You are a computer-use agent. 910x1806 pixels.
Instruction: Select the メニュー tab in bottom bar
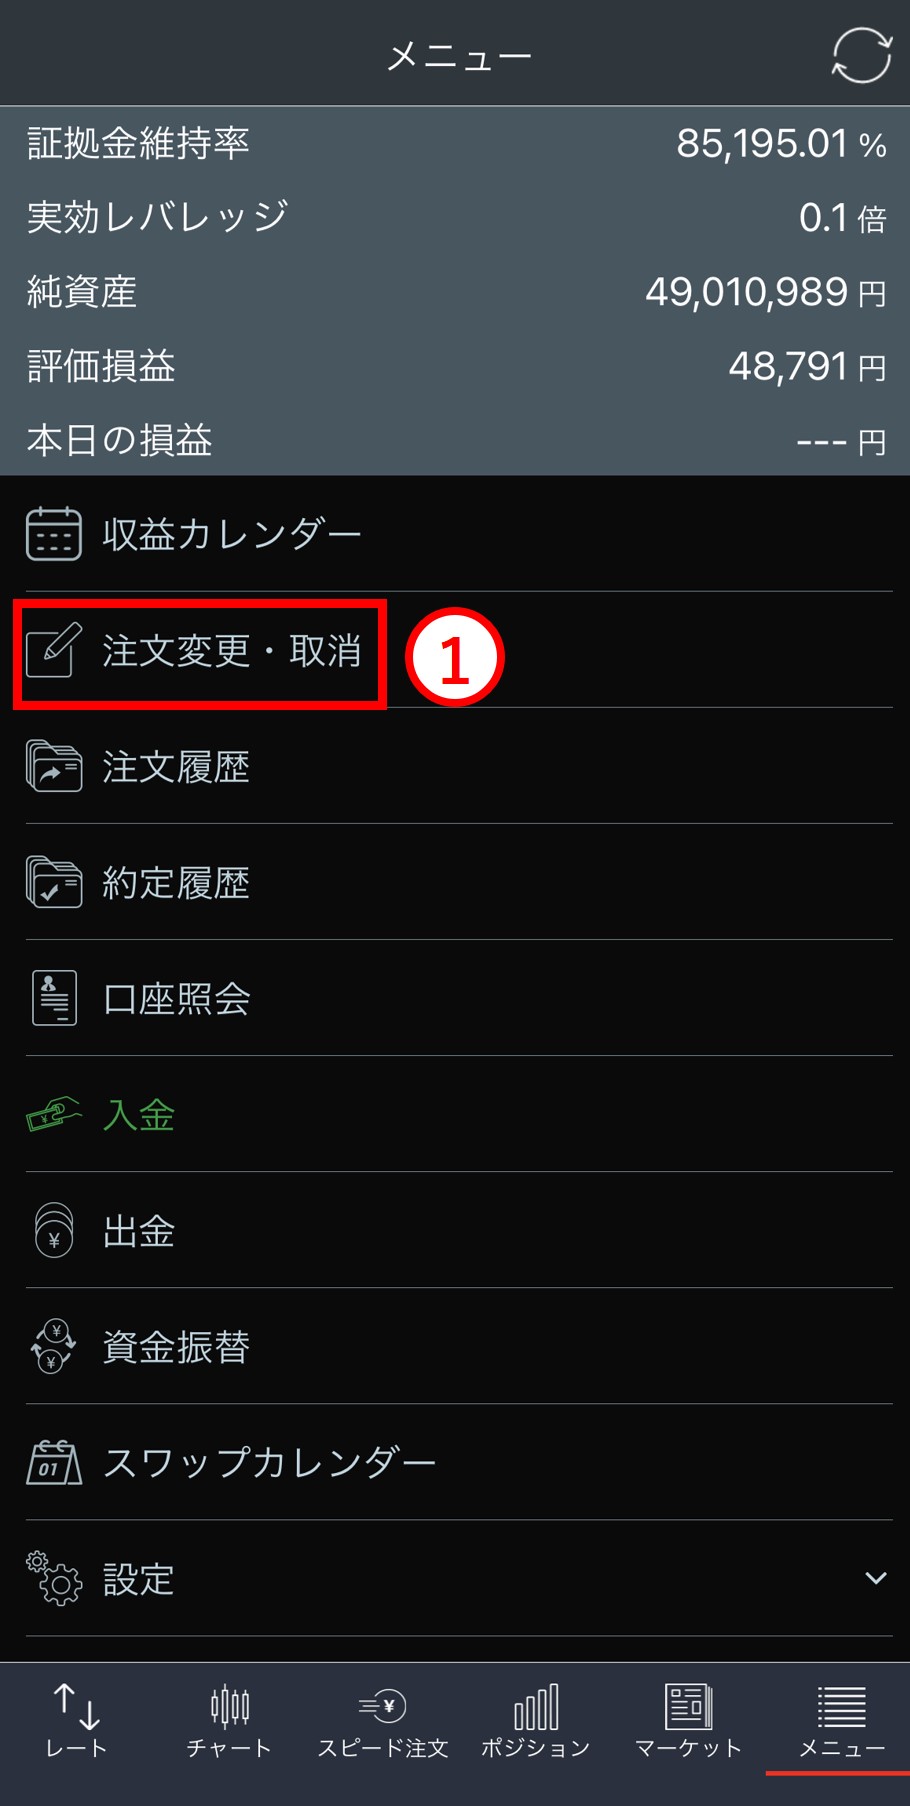(841, 1720)
